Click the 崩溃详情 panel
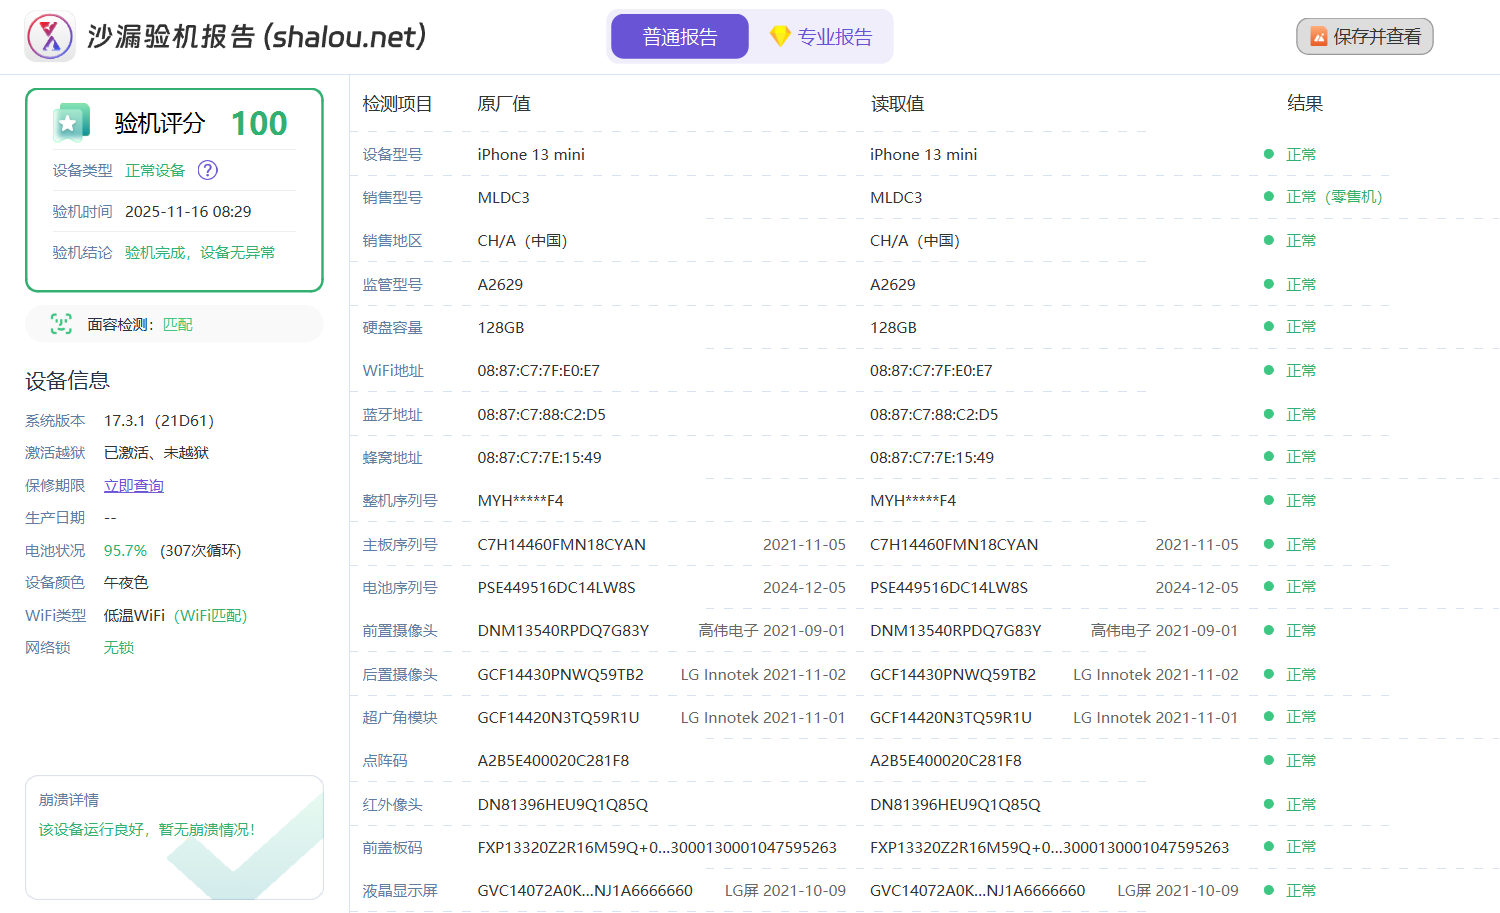Screen dimensions: 1500x913 [x=174, y=837]
